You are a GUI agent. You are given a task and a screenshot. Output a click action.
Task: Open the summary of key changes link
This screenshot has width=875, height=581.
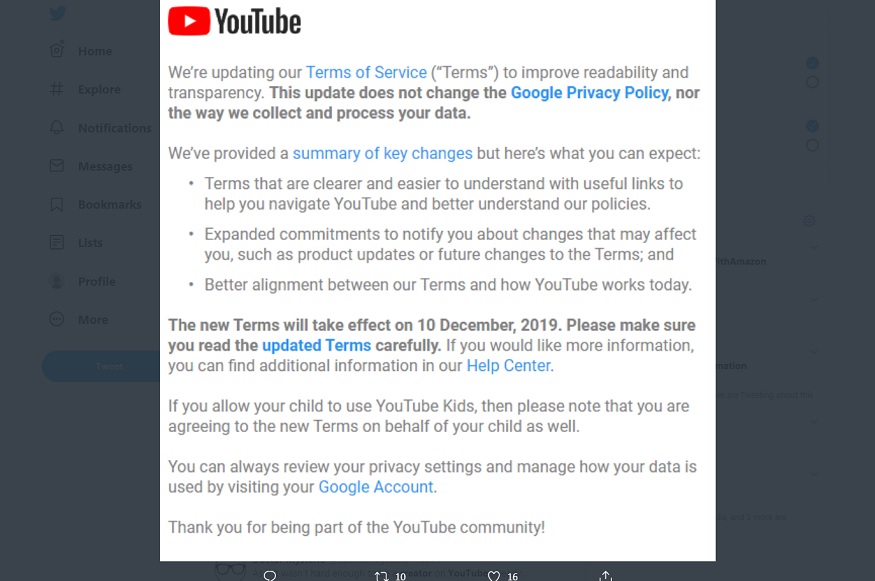(382, 153)
